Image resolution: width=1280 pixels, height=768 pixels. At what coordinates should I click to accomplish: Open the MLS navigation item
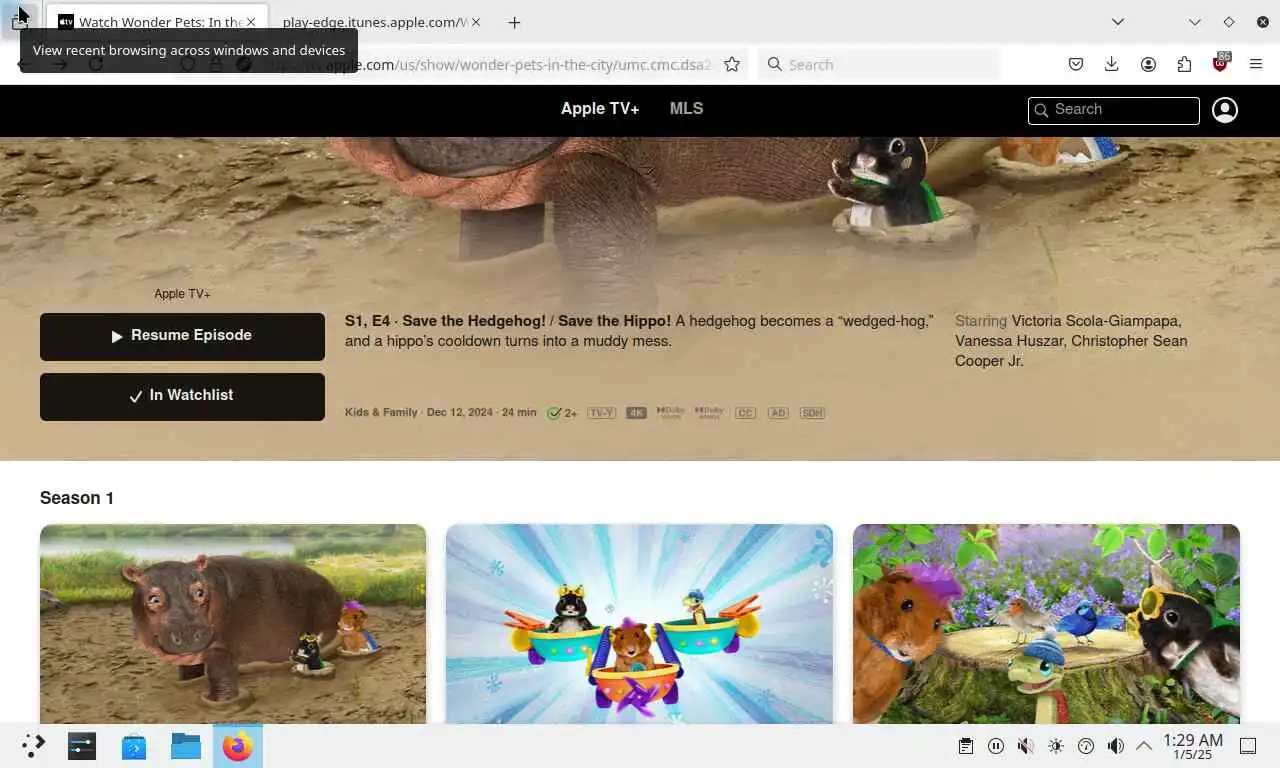(x=686, y=109)
